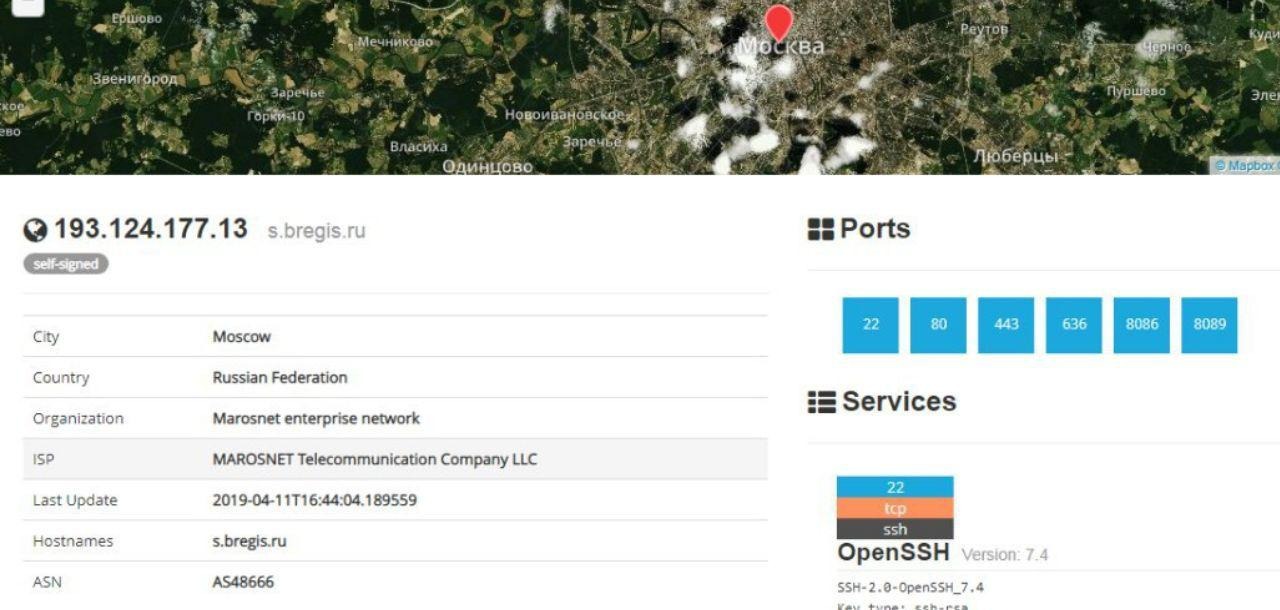Click the Services list icon
The width and height of the screenshot is (1280, 610).
(x=821, y=402)
